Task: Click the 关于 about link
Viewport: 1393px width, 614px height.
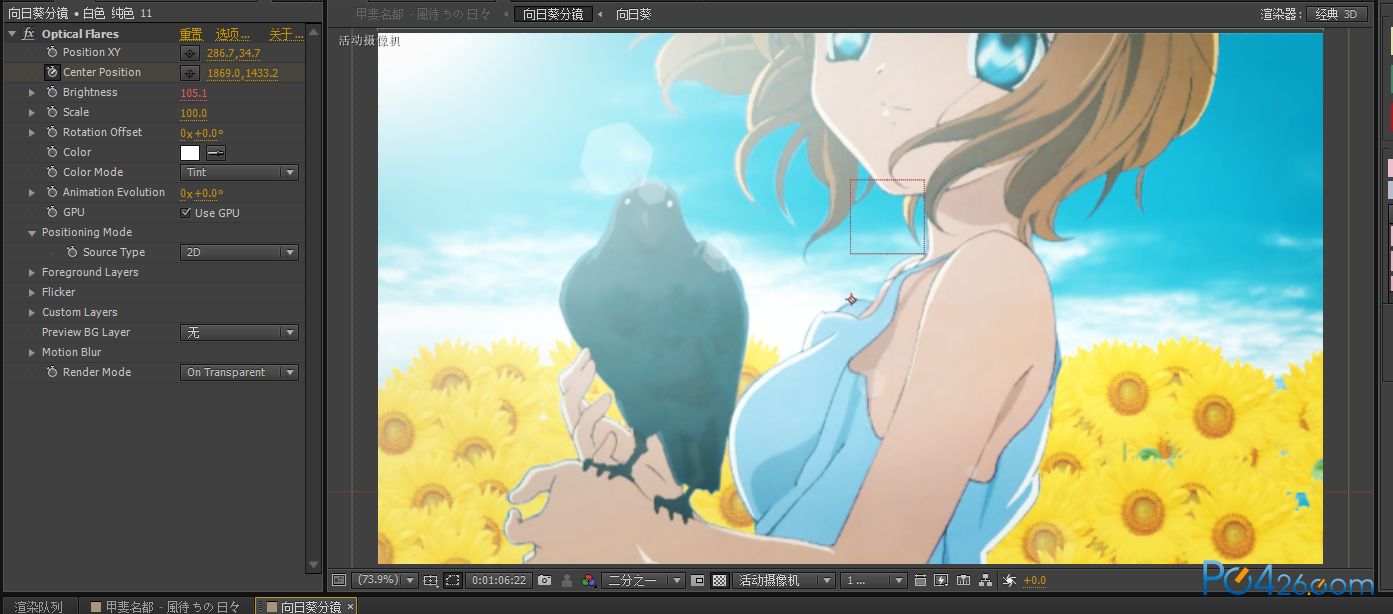Action: [x=286, y=34]
